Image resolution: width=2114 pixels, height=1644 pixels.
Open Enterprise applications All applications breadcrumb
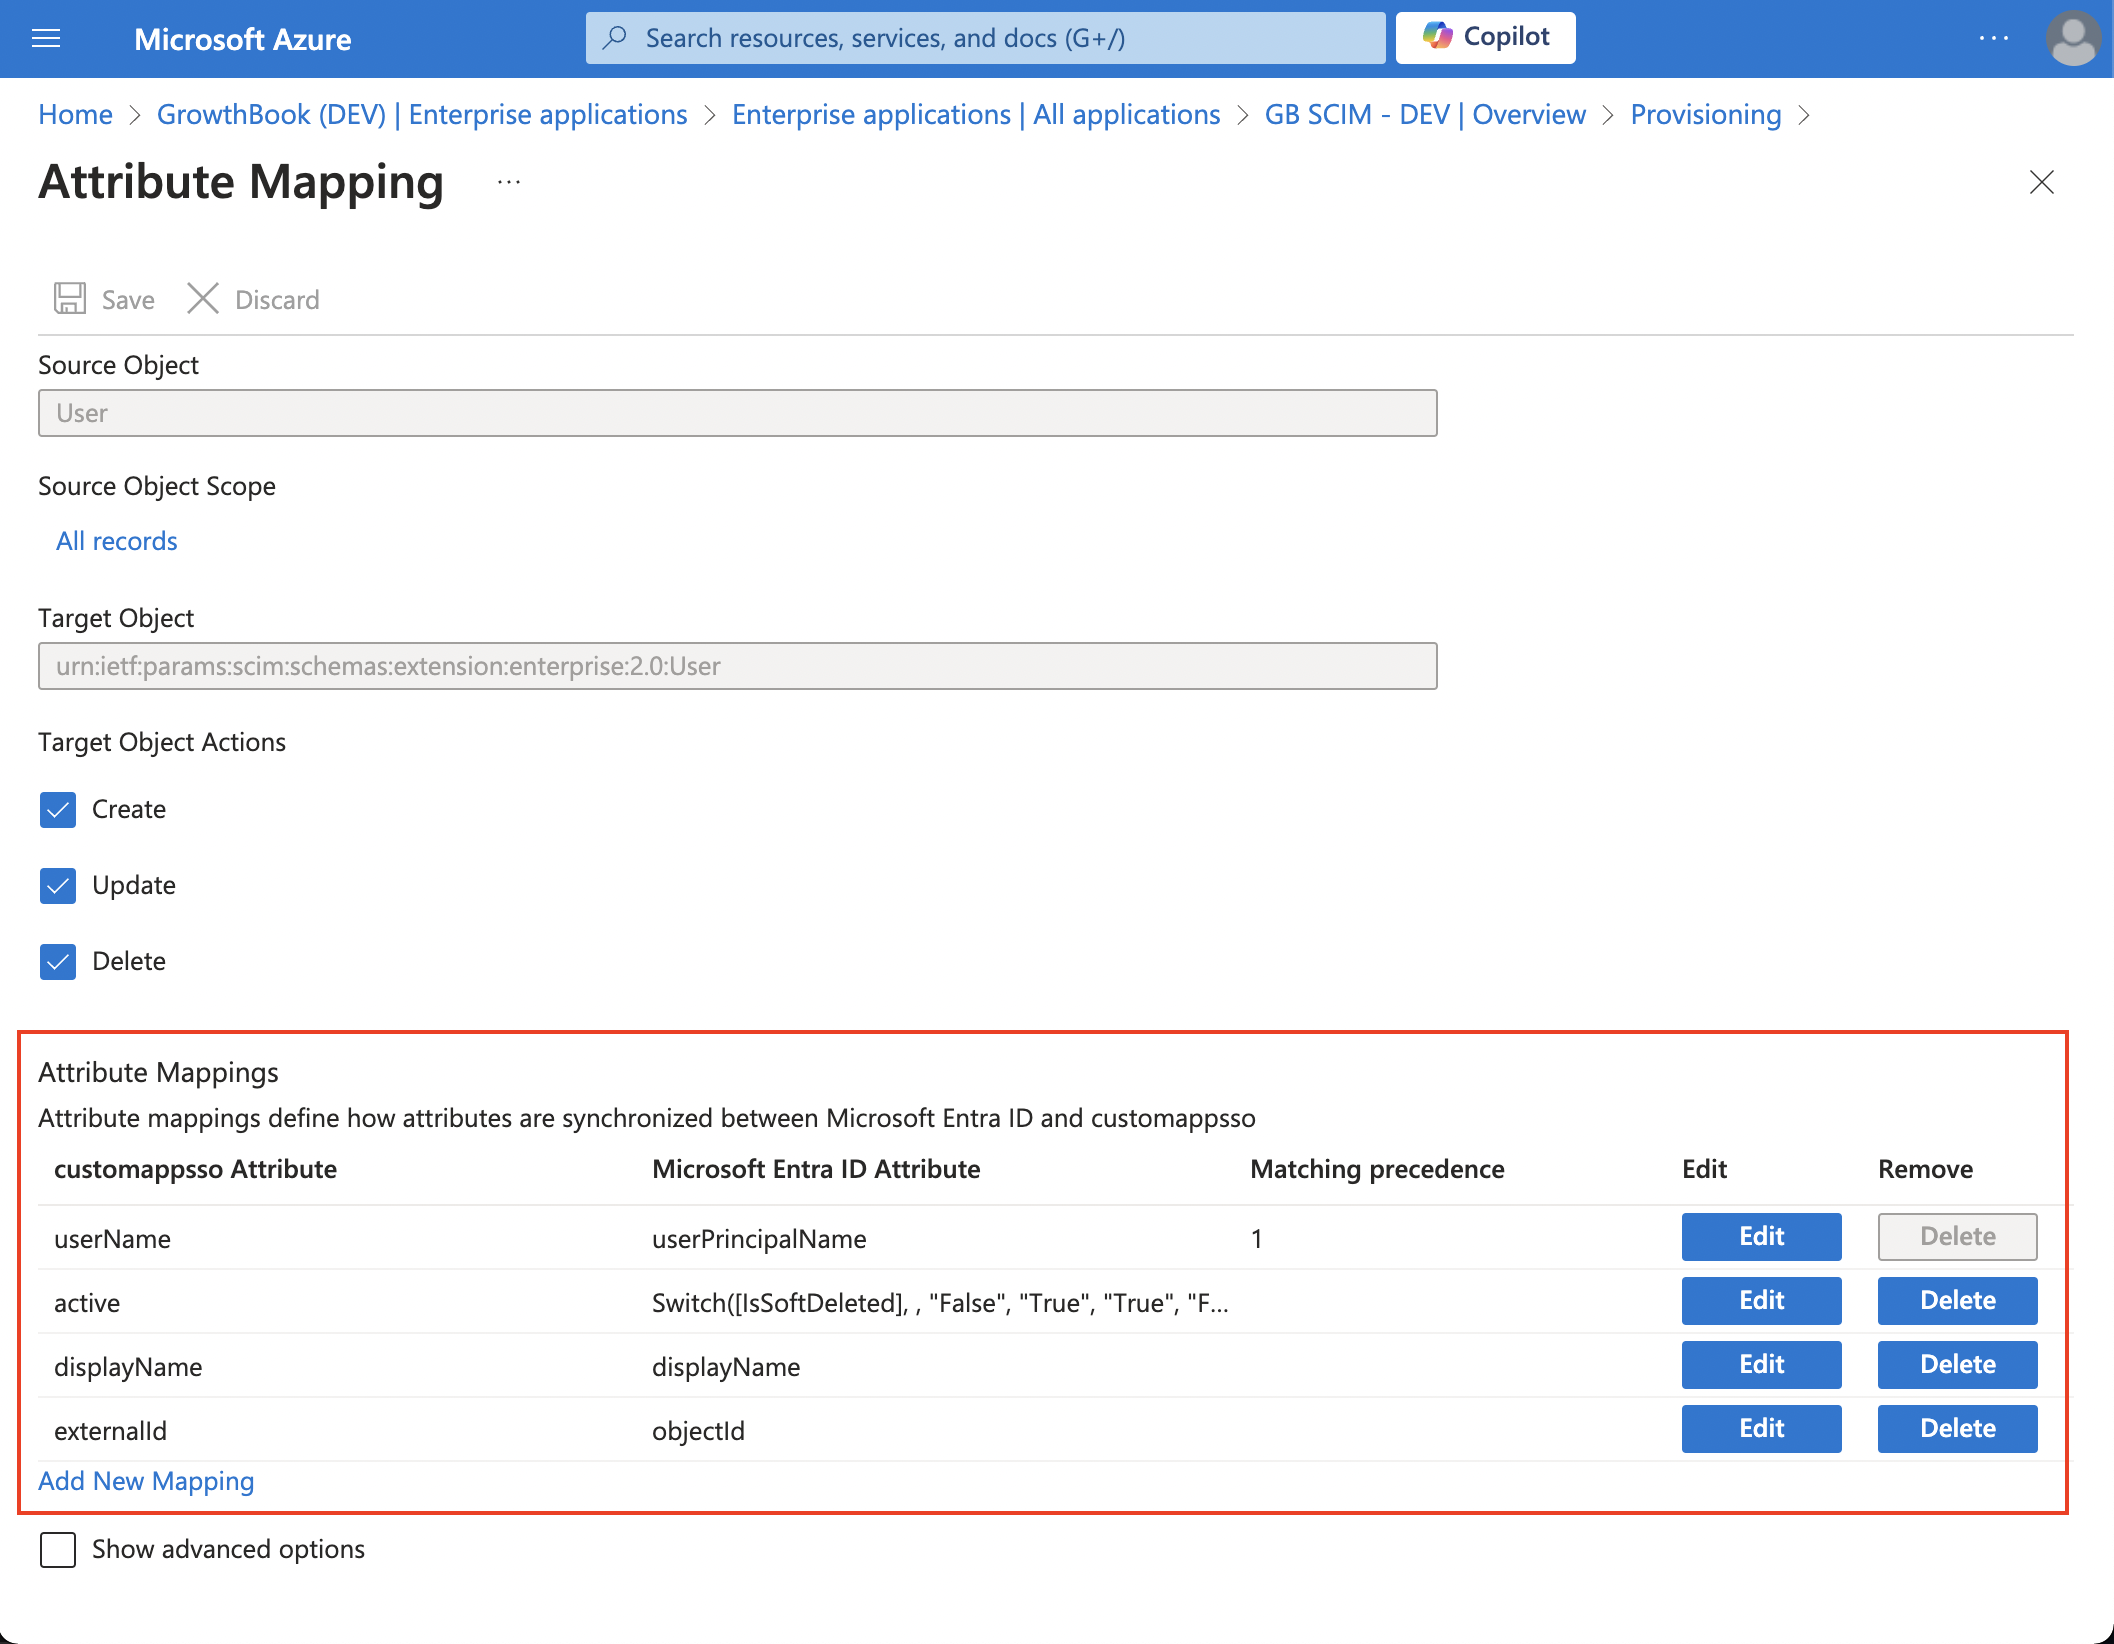pyautogui.click(x=976, y=115)
